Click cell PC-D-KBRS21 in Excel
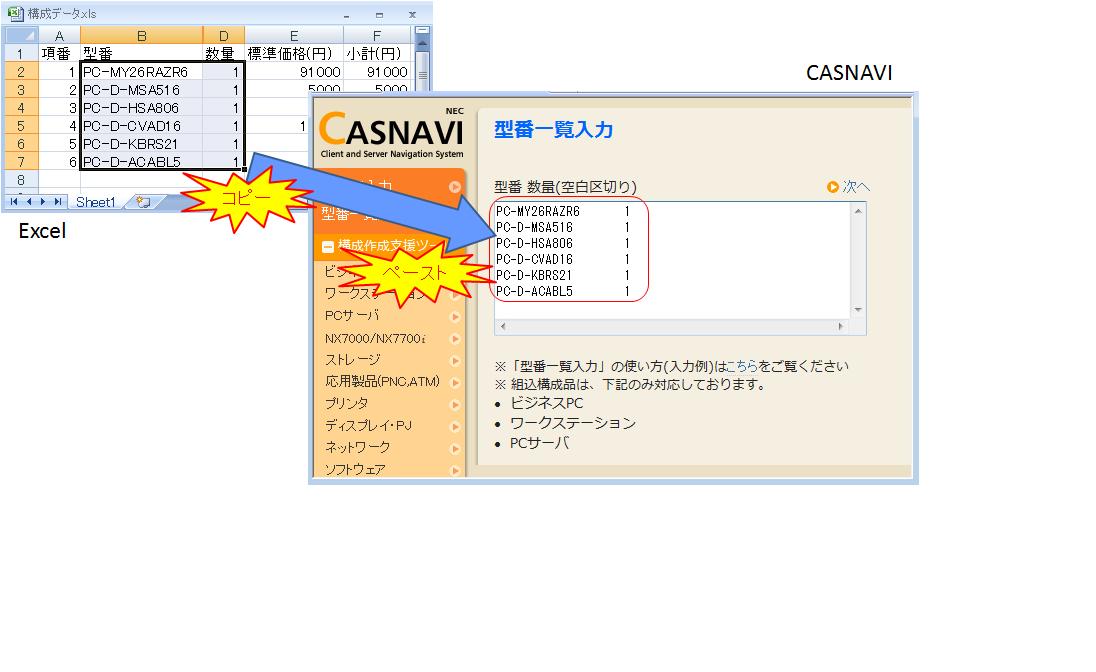The width and height of the screenshot is (1096, 672). (x=142, y=144)
